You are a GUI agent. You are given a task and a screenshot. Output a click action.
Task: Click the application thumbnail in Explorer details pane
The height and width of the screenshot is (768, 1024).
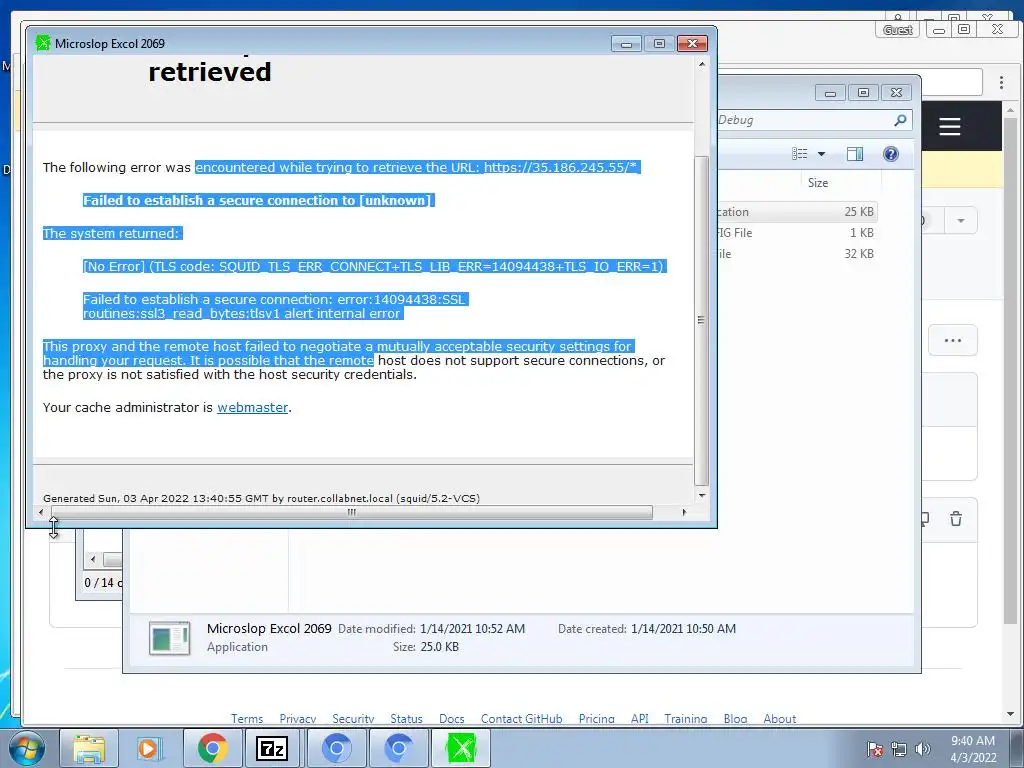click(x=170, y=638)
